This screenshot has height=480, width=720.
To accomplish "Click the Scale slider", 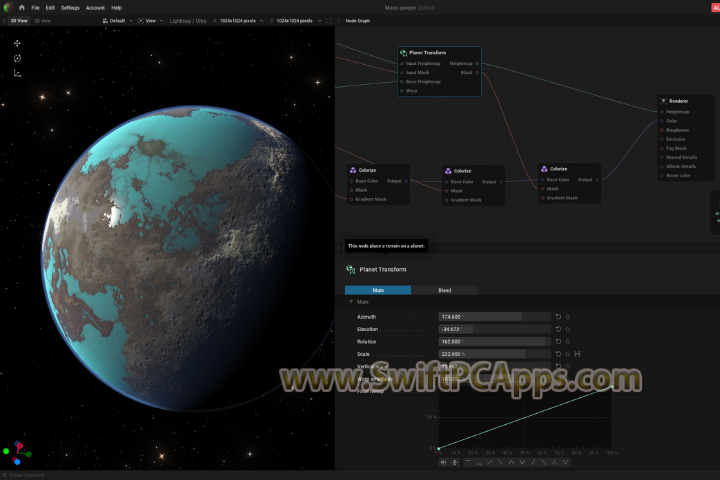I will 495,354.
